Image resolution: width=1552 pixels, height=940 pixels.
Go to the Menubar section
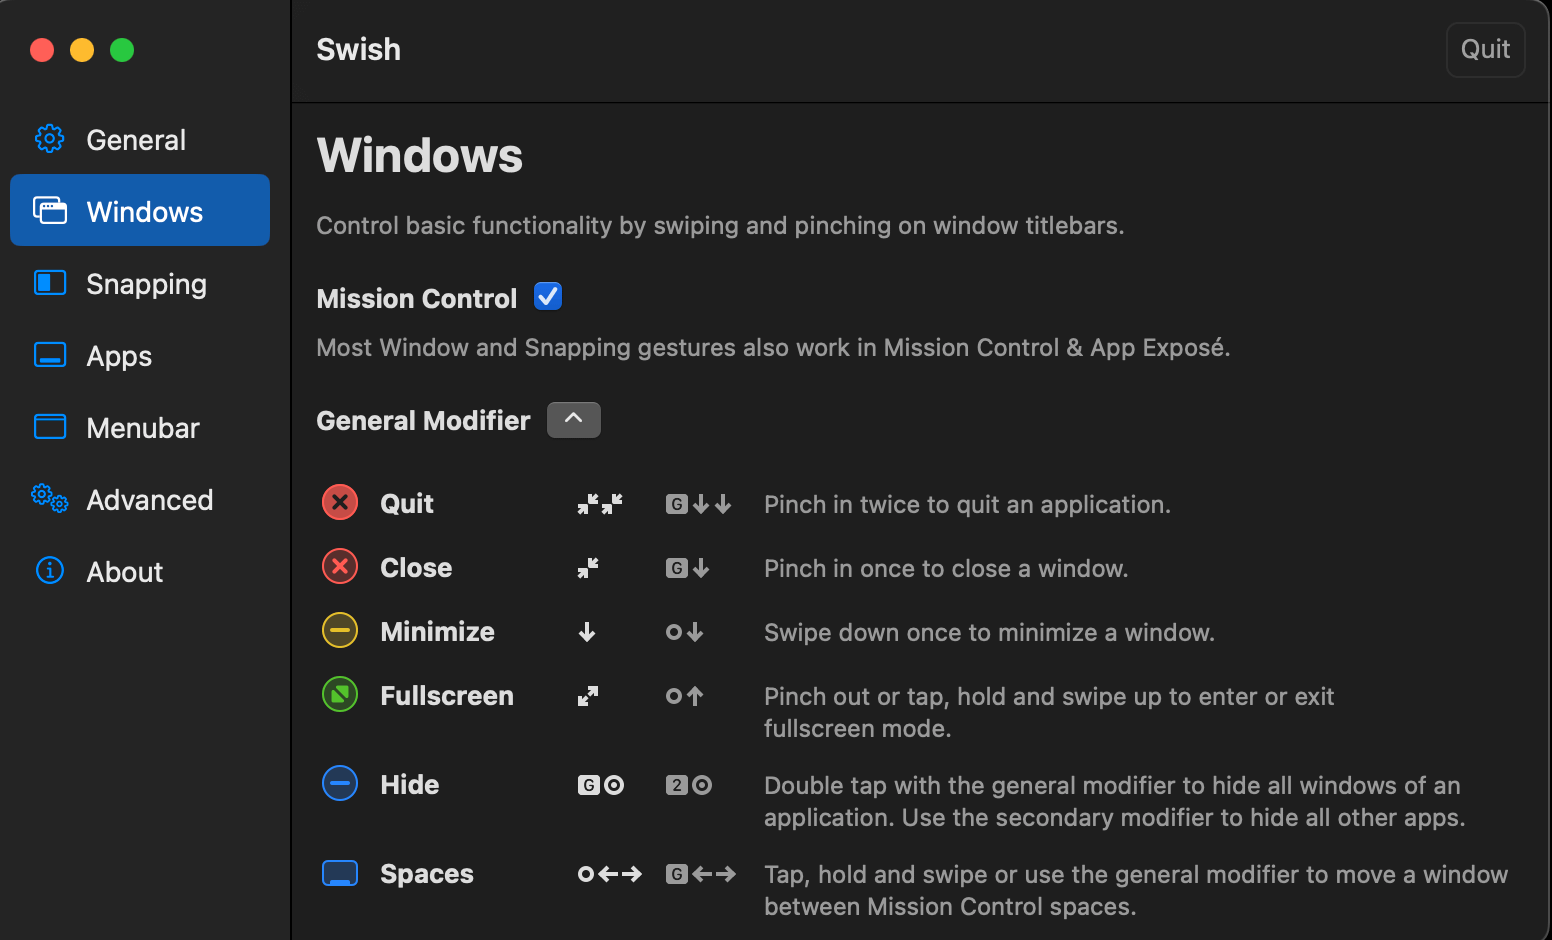(140, 428)
